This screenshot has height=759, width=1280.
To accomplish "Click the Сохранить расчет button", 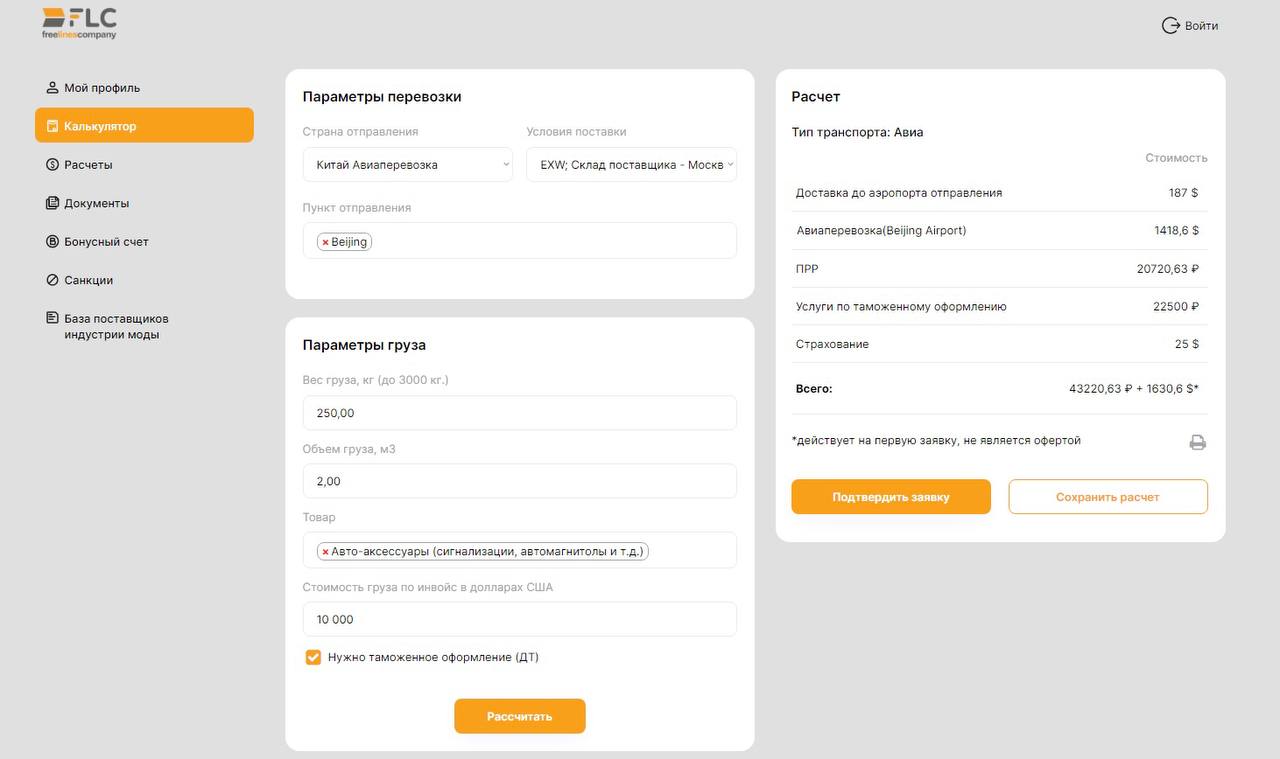I will [1107, 497].
